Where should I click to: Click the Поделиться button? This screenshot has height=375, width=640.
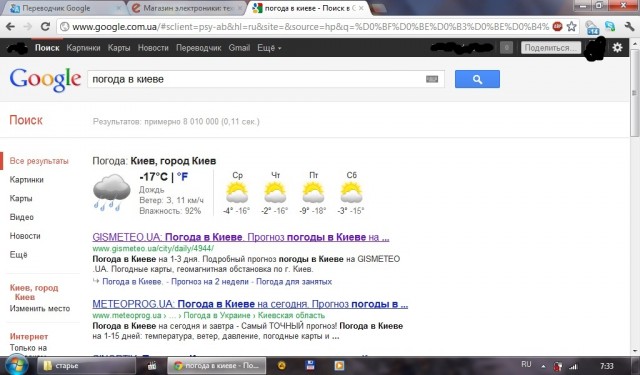pyautogui.click(x=551, y=48)
